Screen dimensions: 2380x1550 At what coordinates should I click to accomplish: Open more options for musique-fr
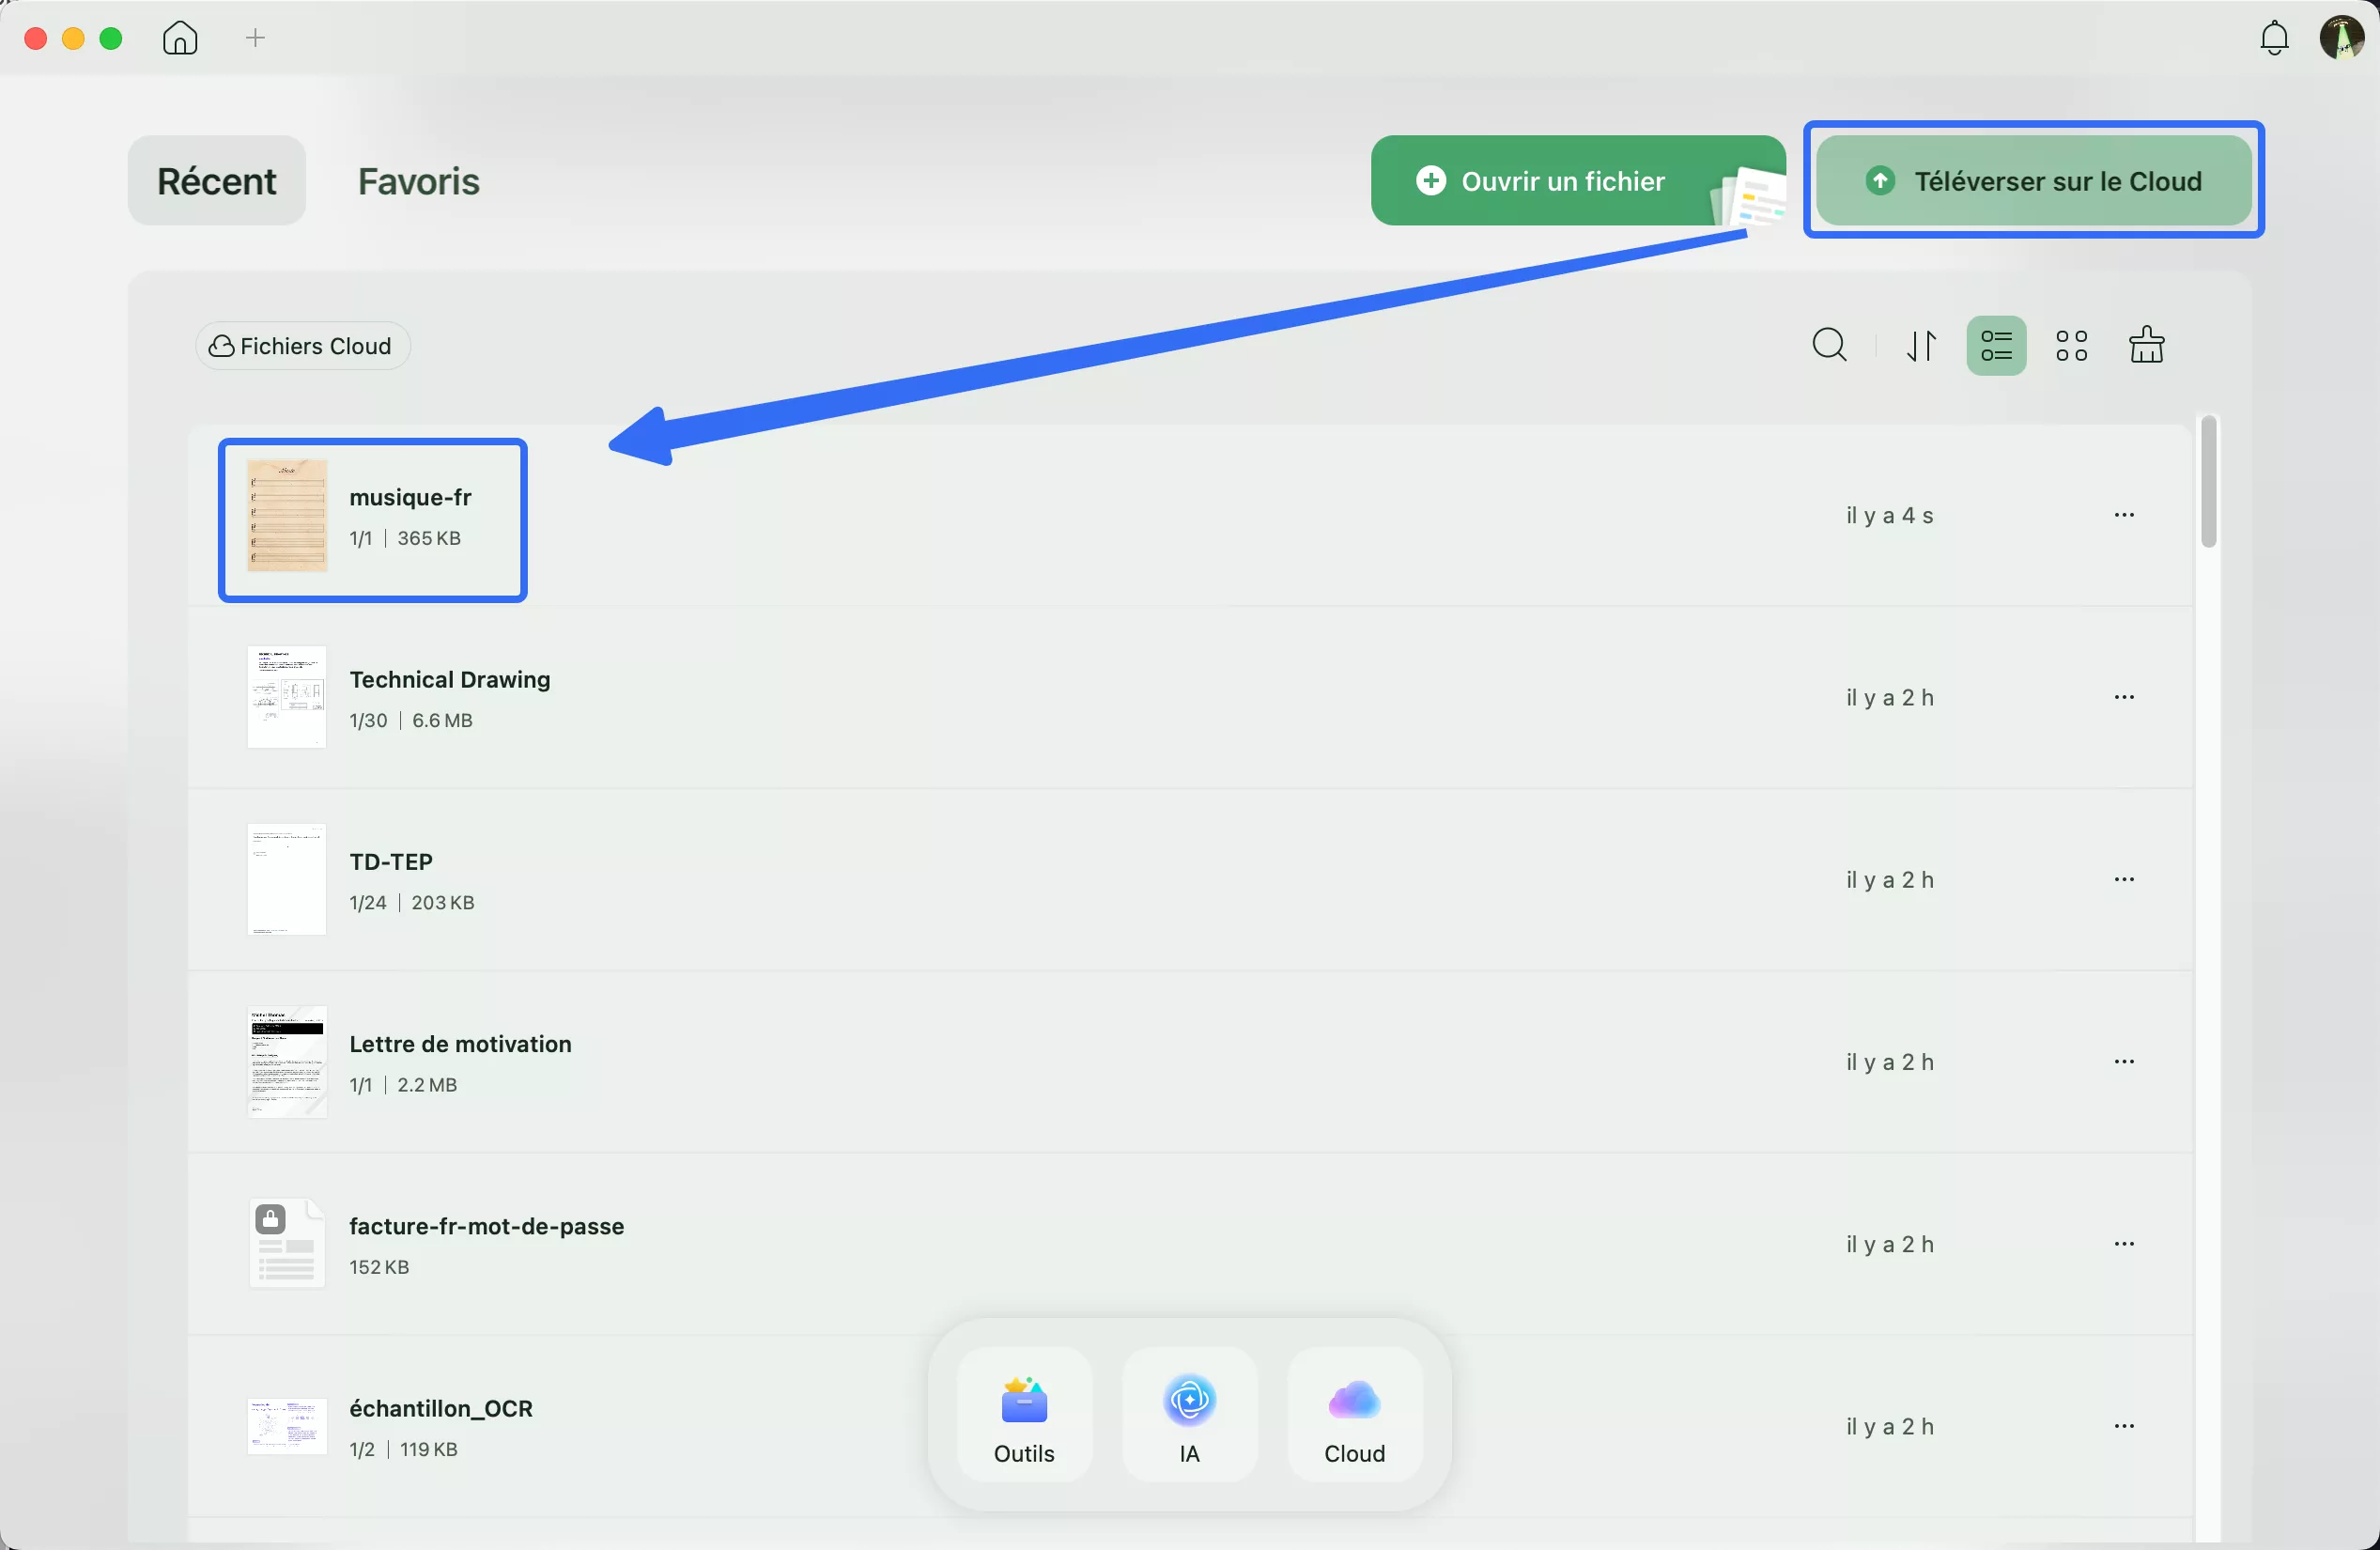point(2124,515)
